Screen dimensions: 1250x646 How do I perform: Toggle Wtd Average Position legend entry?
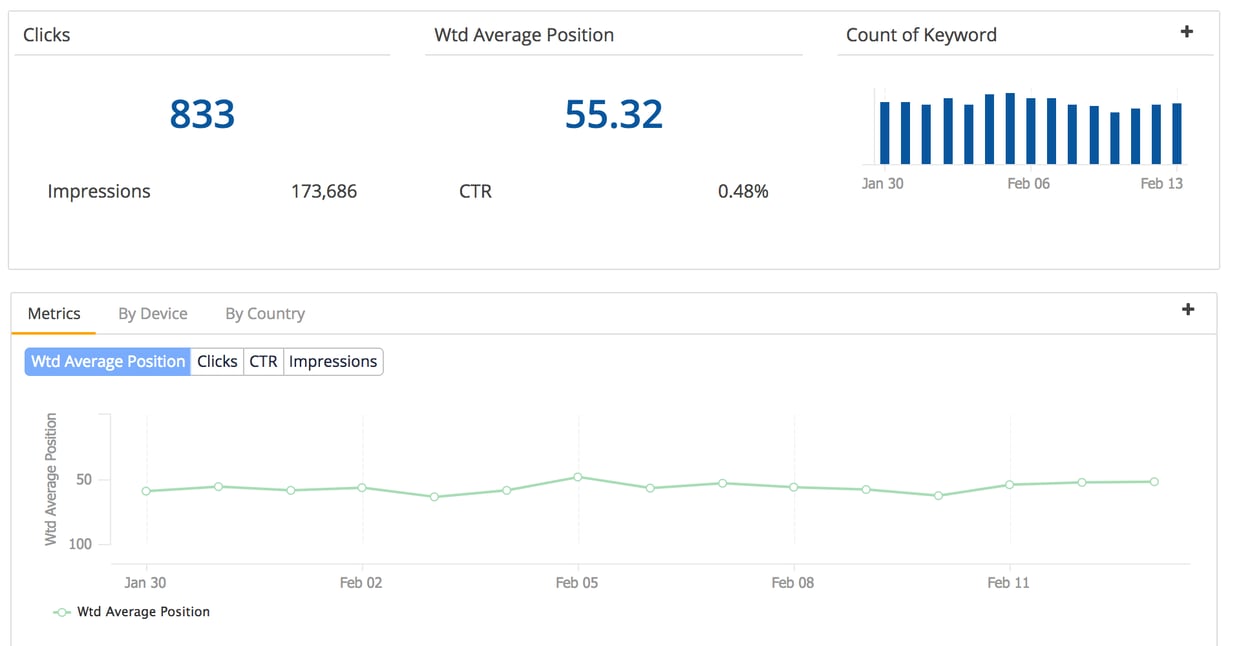(x=132, y=611)
